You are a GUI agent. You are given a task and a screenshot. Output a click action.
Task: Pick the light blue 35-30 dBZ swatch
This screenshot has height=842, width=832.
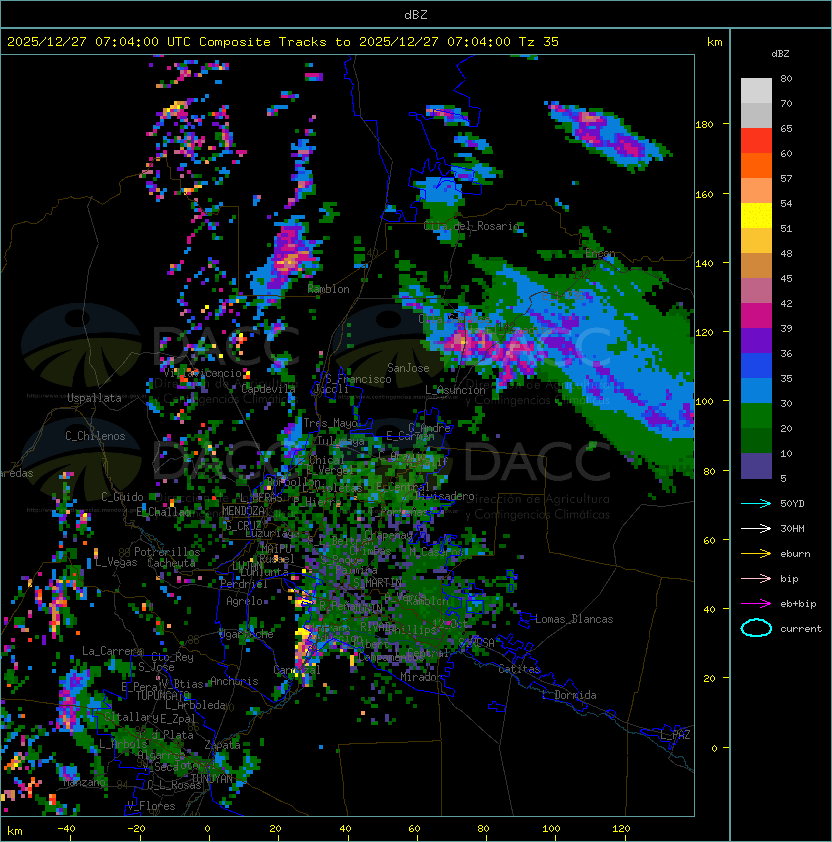(x=756, y=390)
